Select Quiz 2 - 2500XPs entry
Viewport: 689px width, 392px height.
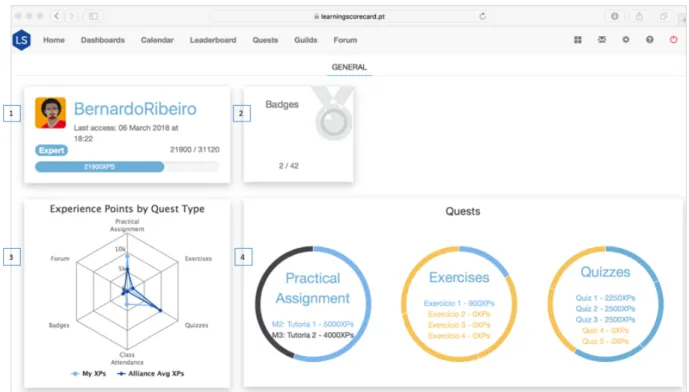point(606,309)
